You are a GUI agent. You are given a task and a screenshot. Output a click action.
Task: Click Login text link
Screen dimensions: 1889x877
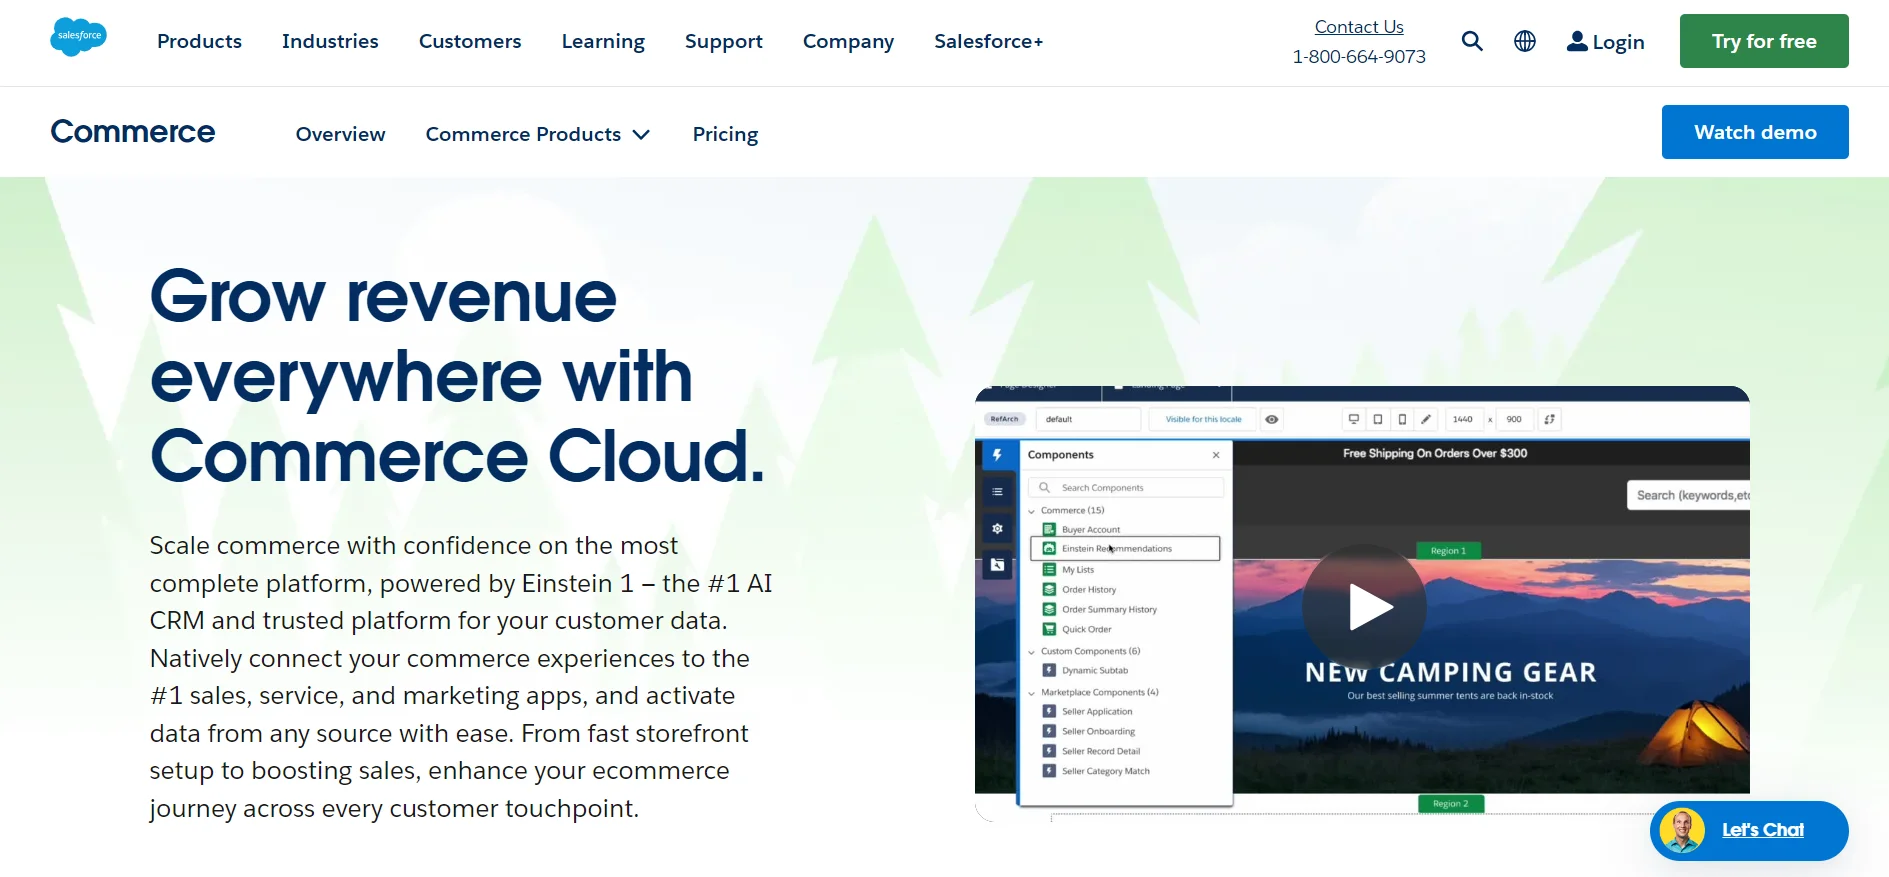(x=1618, y=42)
